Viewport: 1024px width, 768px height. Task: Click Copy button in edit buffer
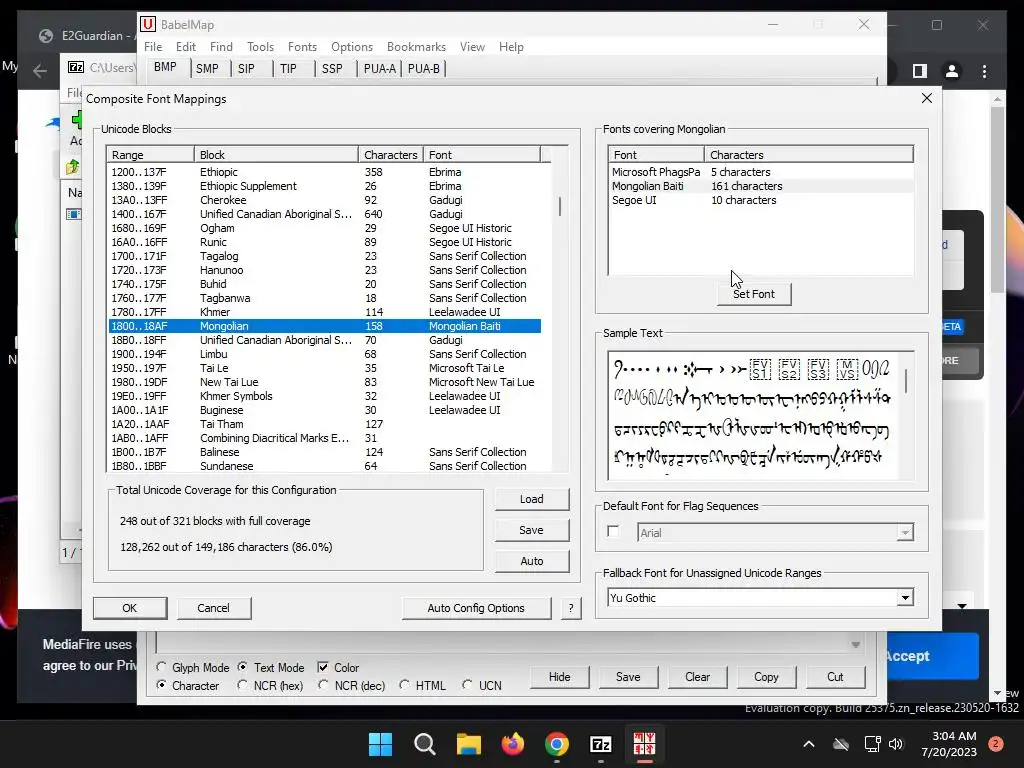pyautogui.click(x=766, y=677)
